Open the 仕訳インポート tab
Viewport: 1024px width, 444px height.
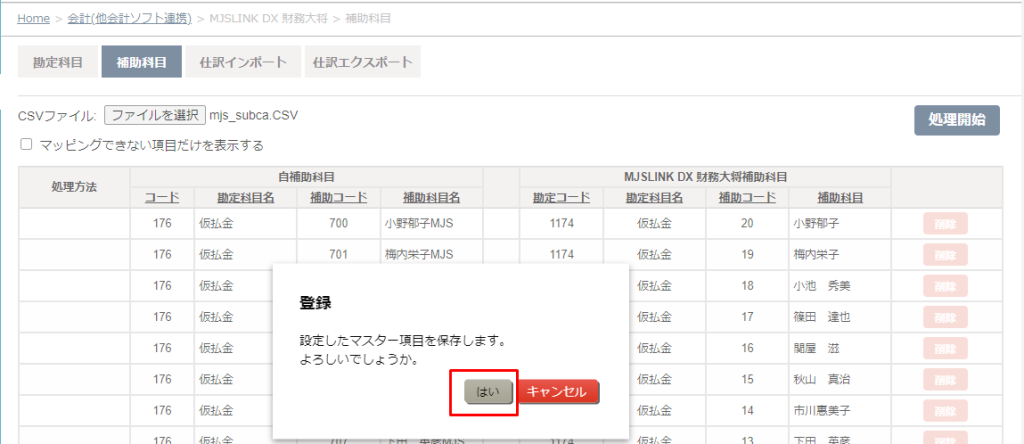243,62
